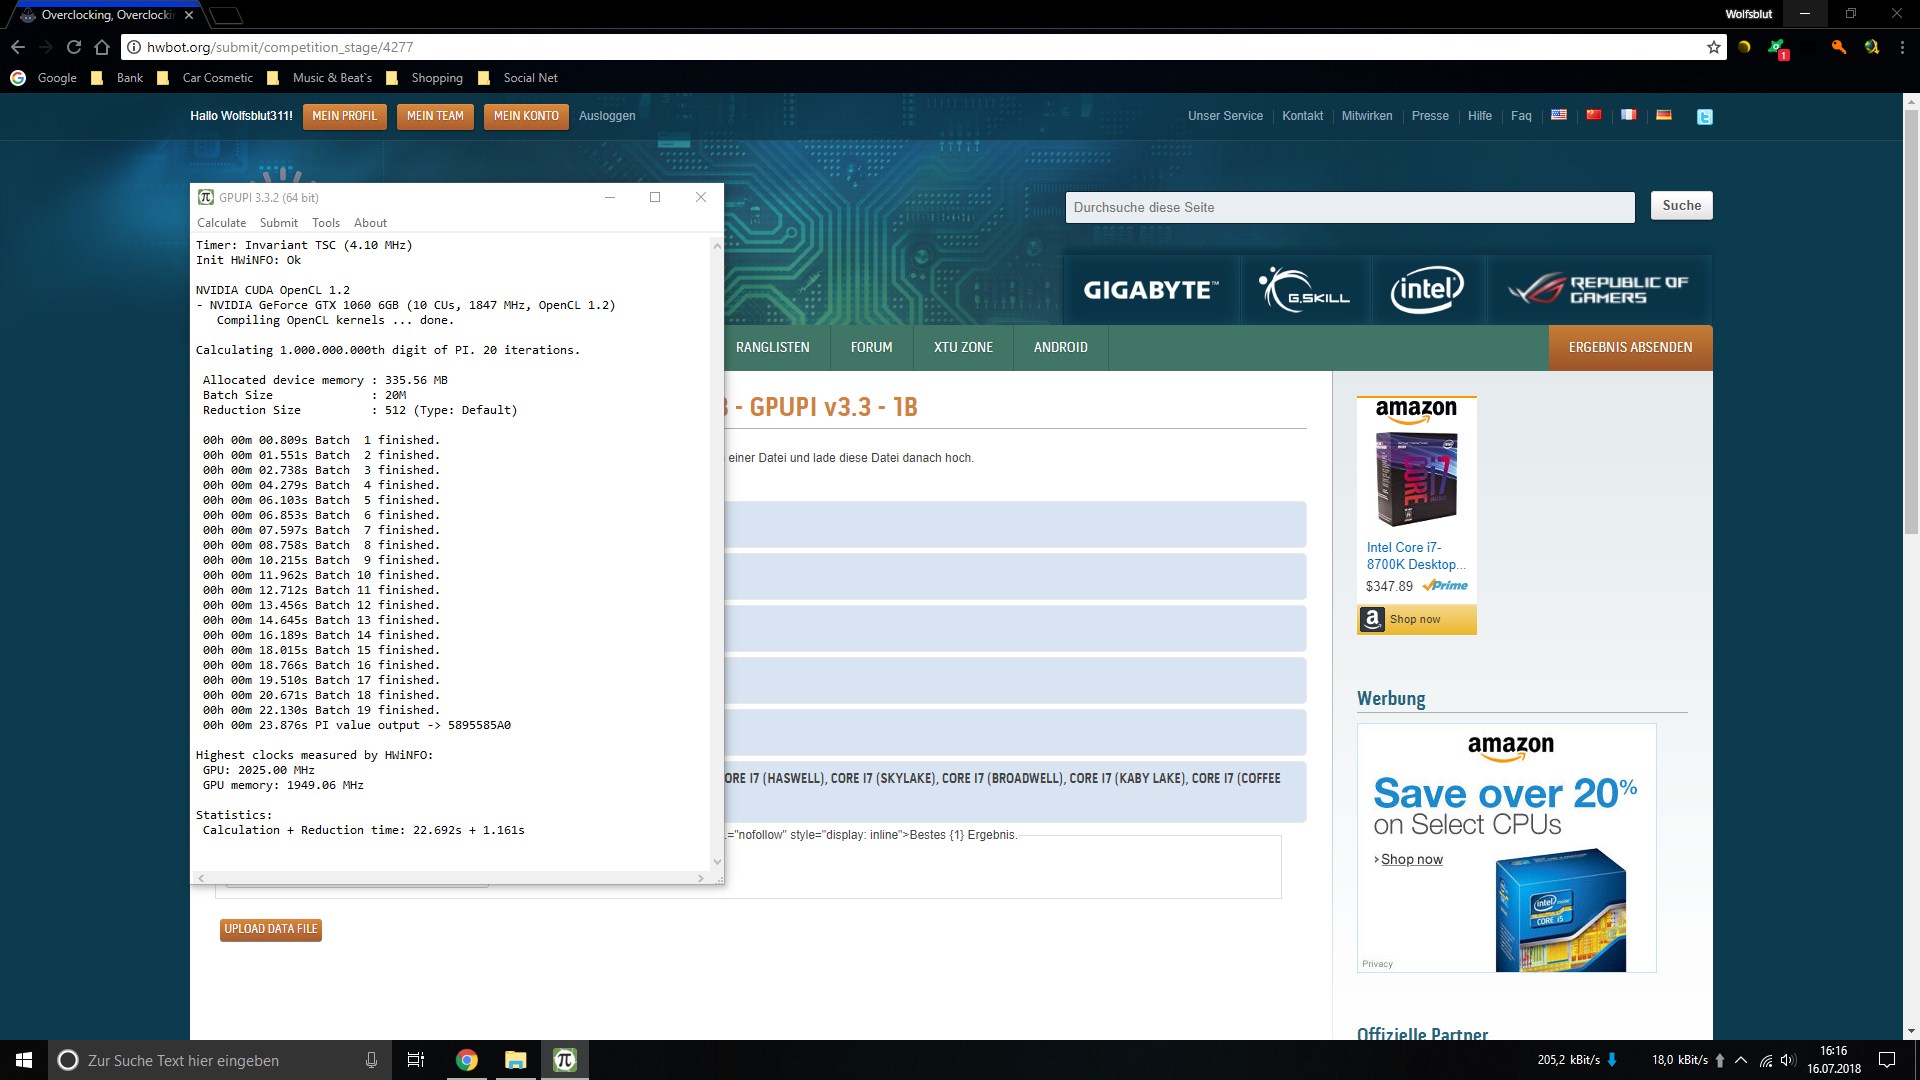Open Windows Start menu
This screenshot has width=1920, height=1080.
pyautogui.click(x=24, y=1060)
